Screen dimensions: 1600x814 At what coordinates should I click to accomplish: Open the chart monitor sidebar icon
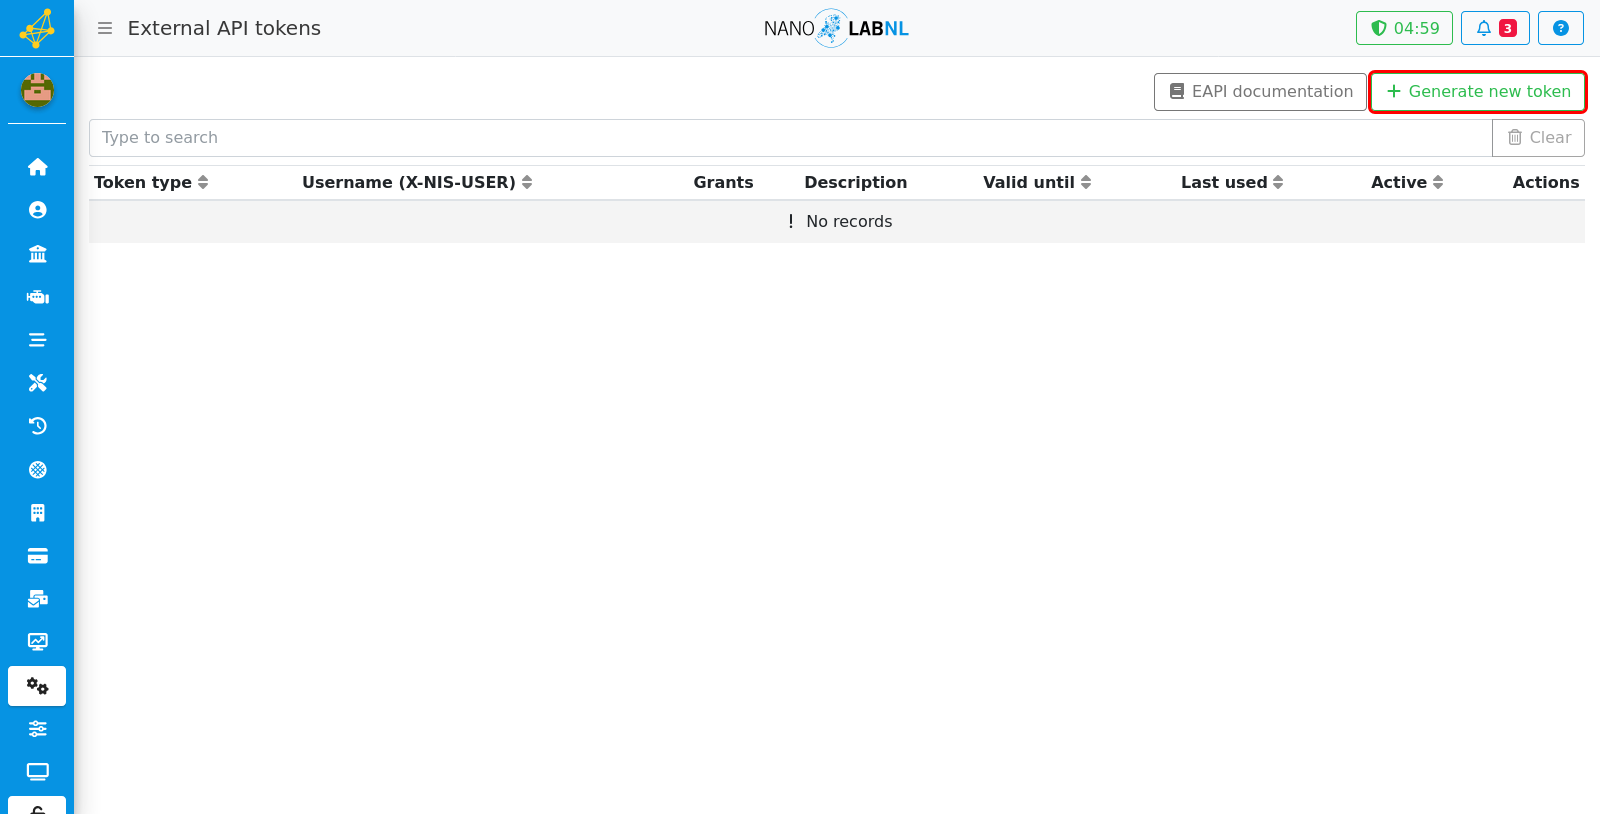click(x=37, y=642)
